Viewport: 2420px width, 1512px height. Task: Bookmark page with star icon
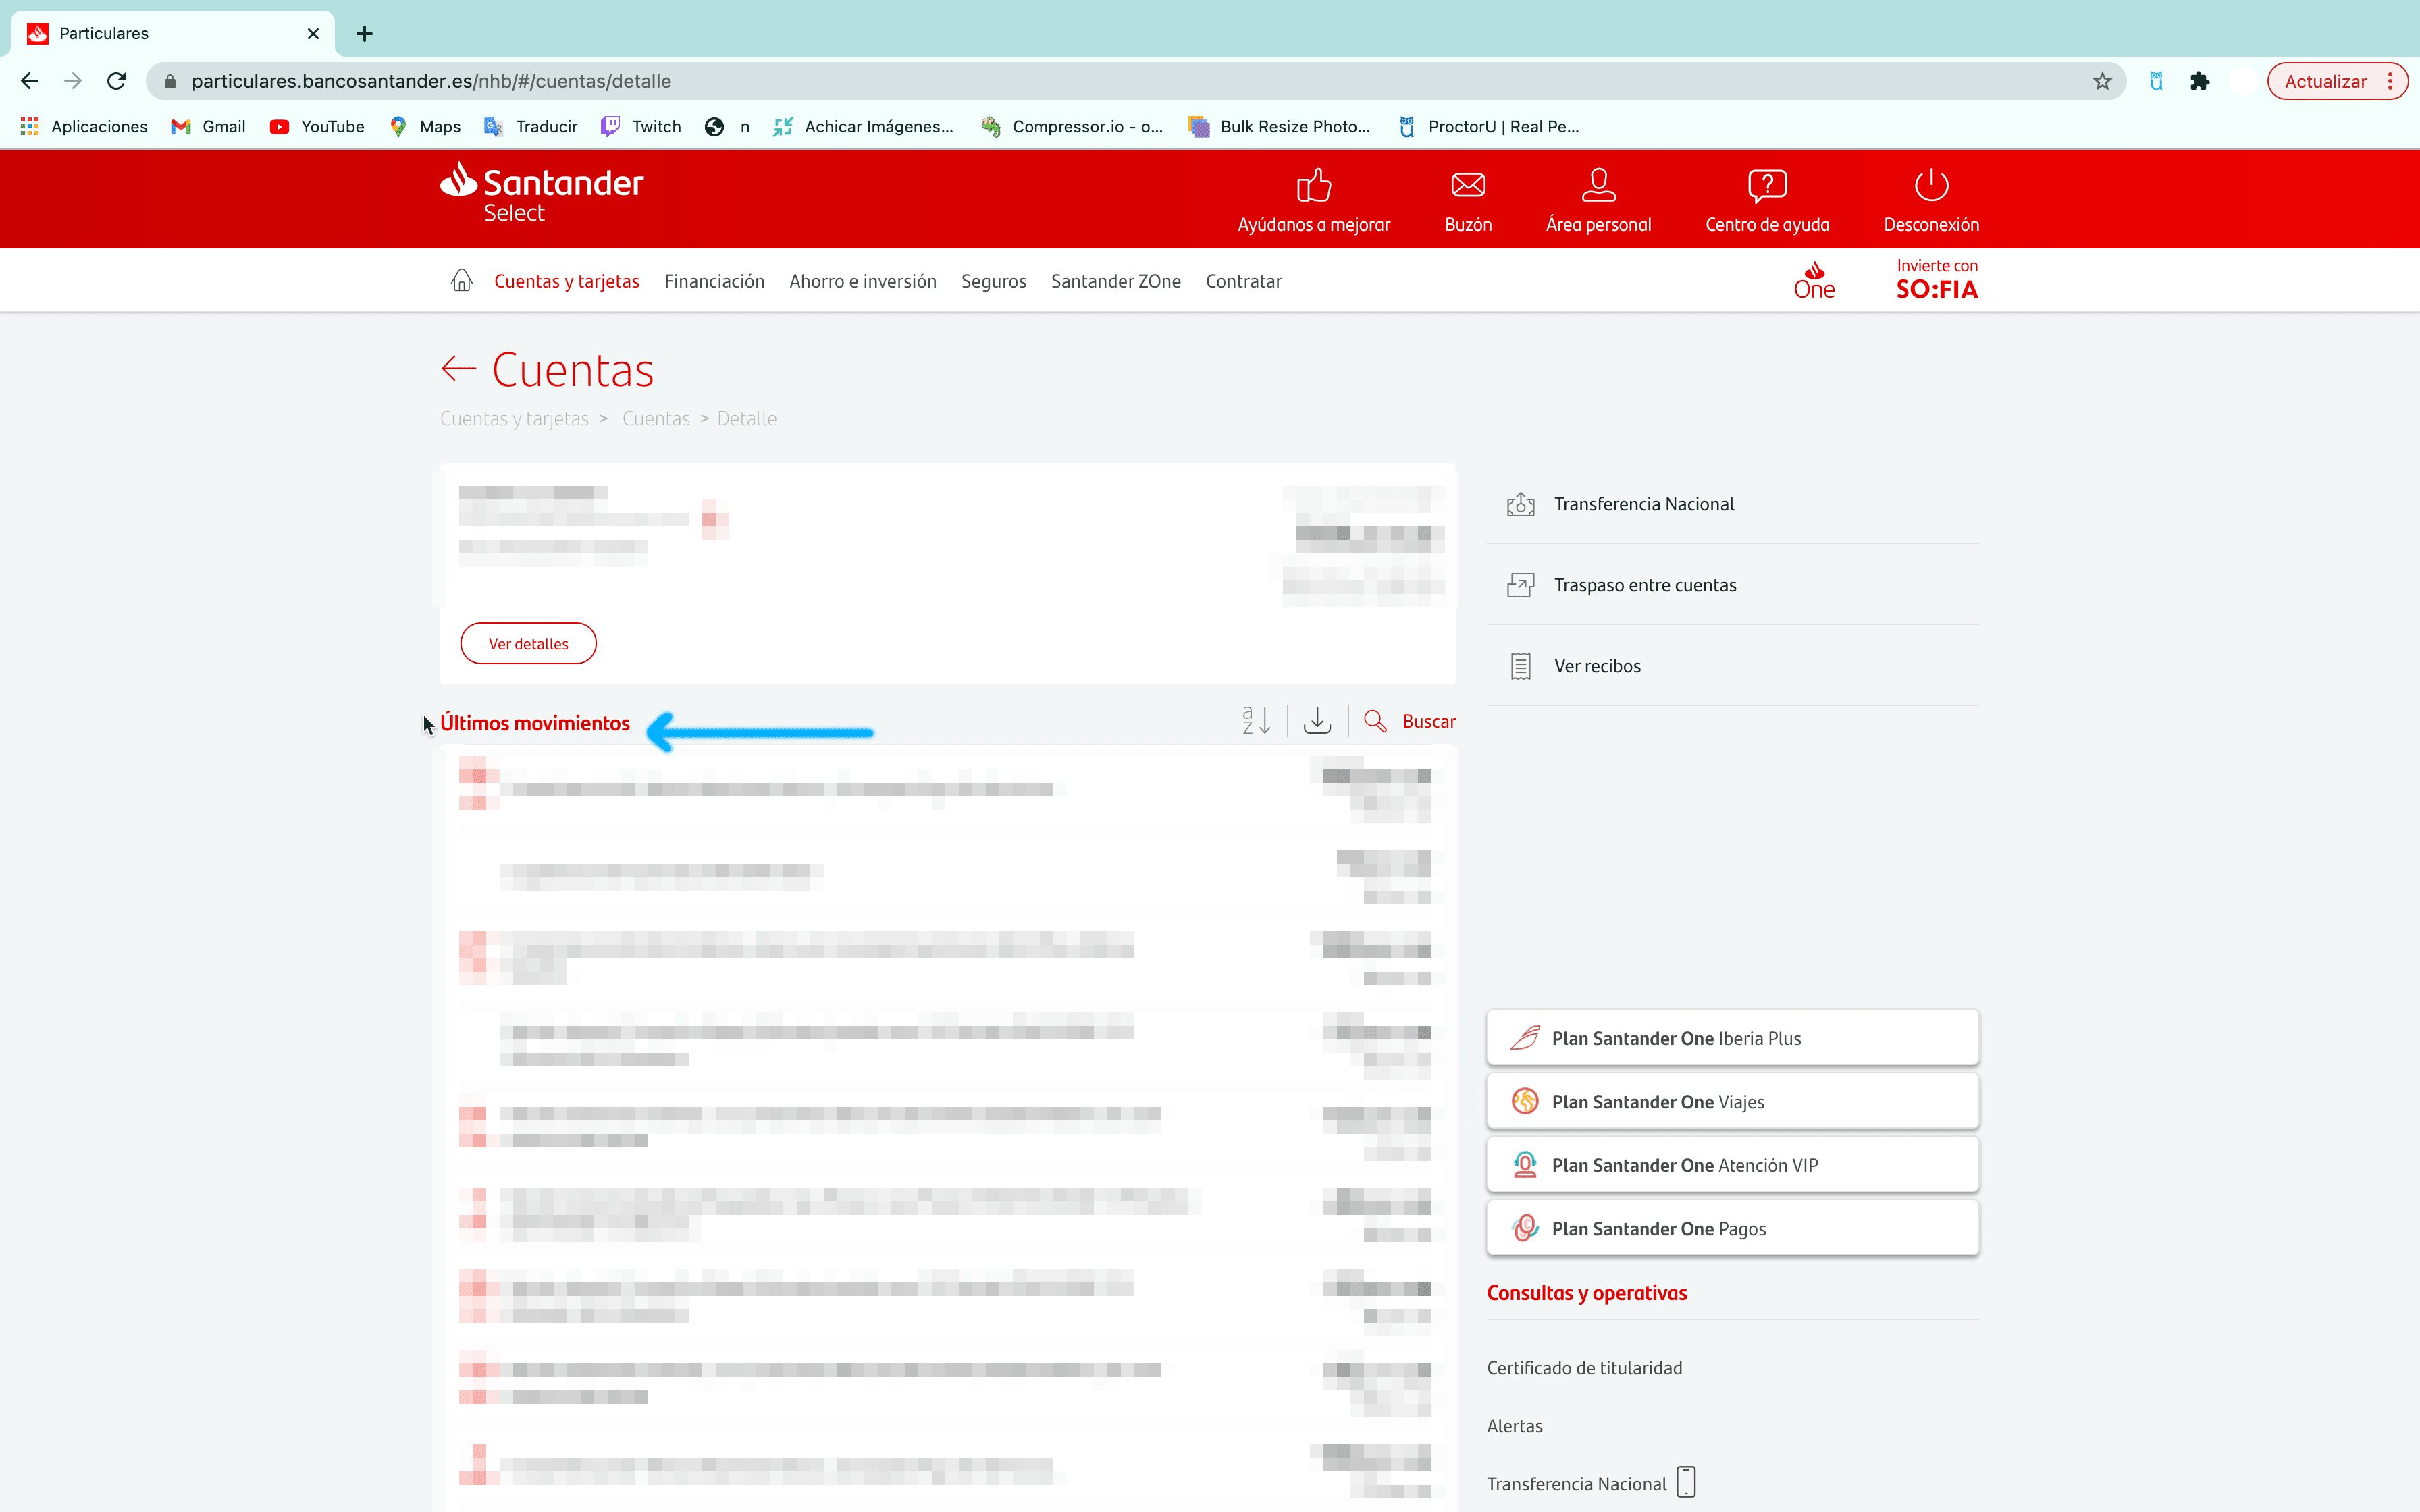(x=2101, y=82)
